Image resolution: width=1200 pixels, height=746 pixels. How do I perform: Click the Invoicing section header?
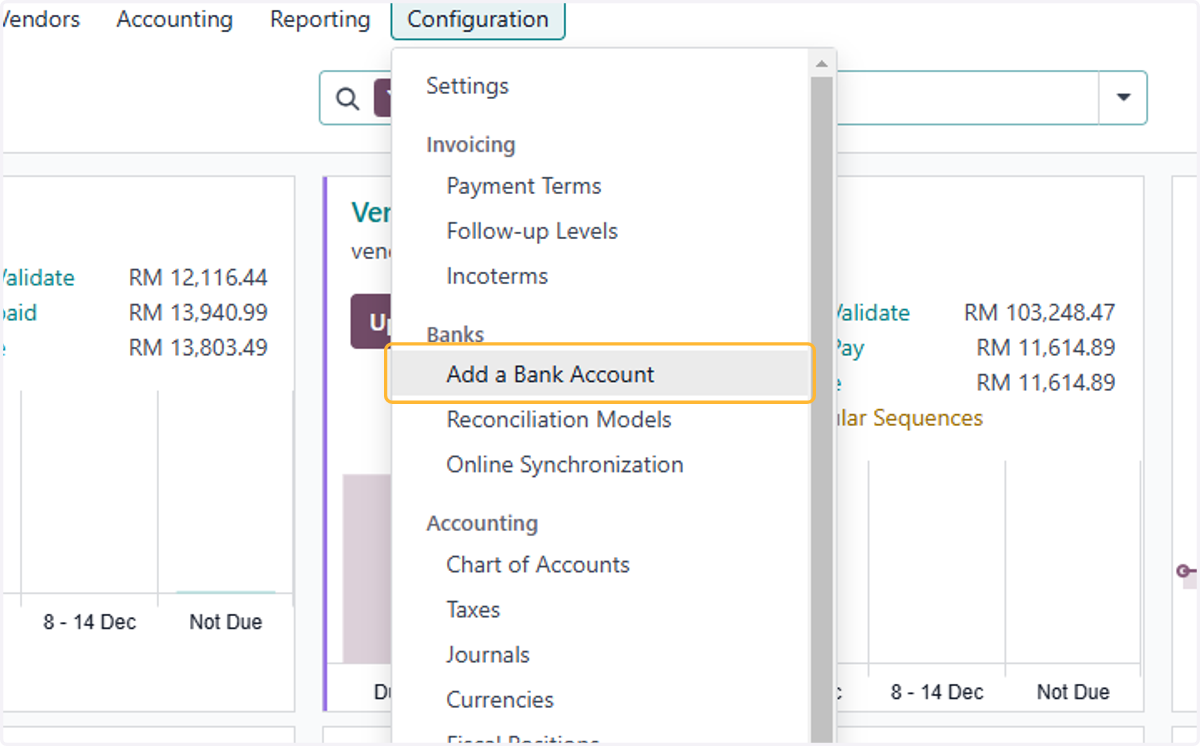click(x=471, y=144)
